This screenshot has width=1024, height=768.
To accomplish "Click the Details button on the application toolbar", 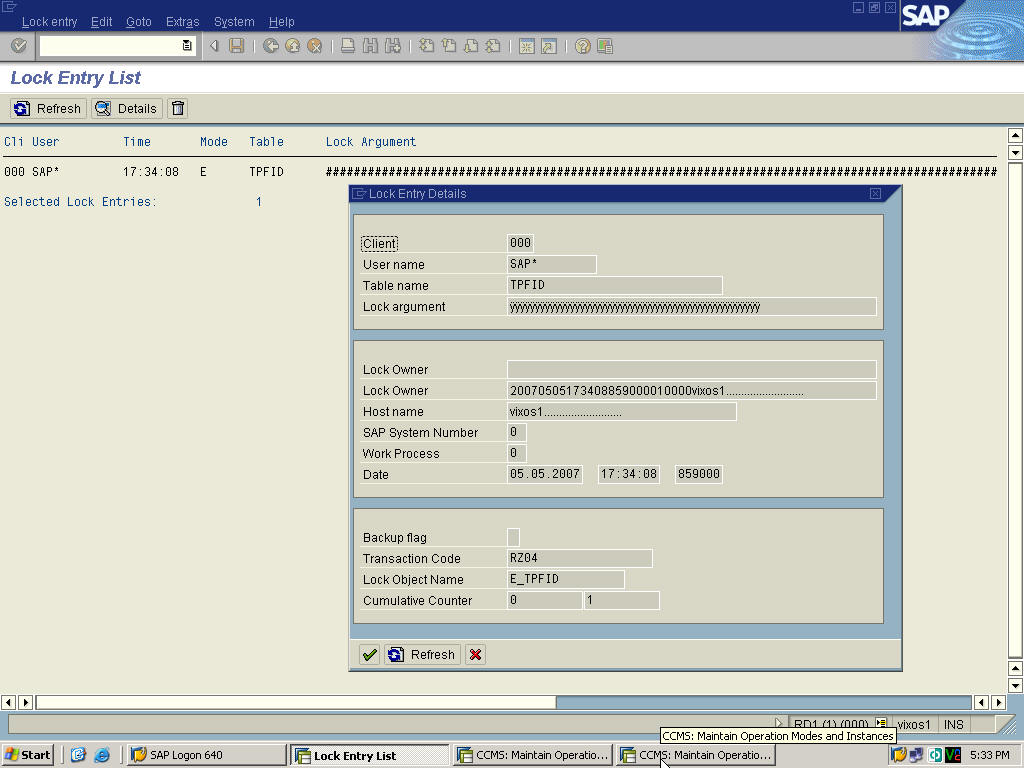I will click(126, 108).
